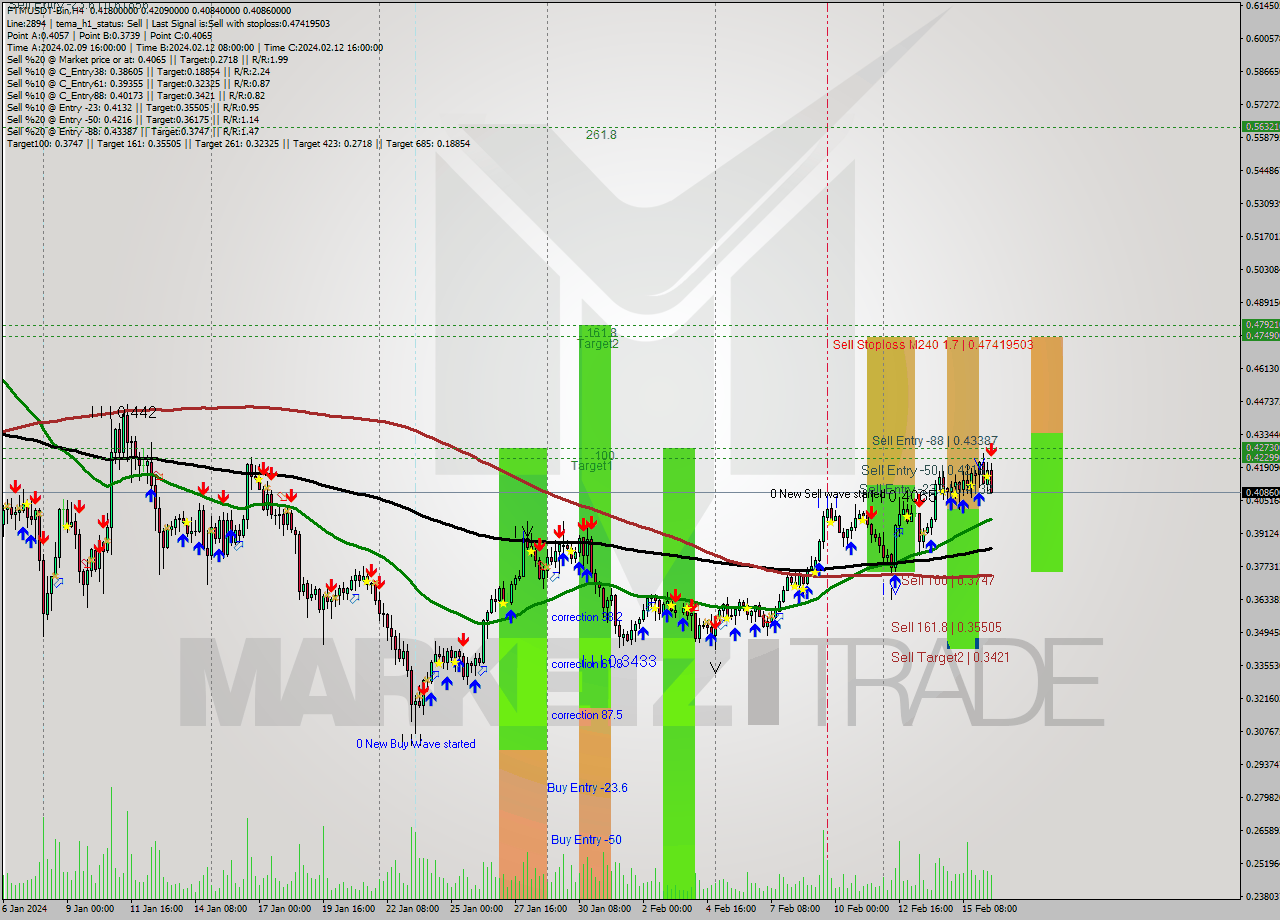The height and width of the screenshot is (920, 1280).
Task: Click the orange stoploss zone of the rightmost projection column
Action: [x=1047, y=385]
